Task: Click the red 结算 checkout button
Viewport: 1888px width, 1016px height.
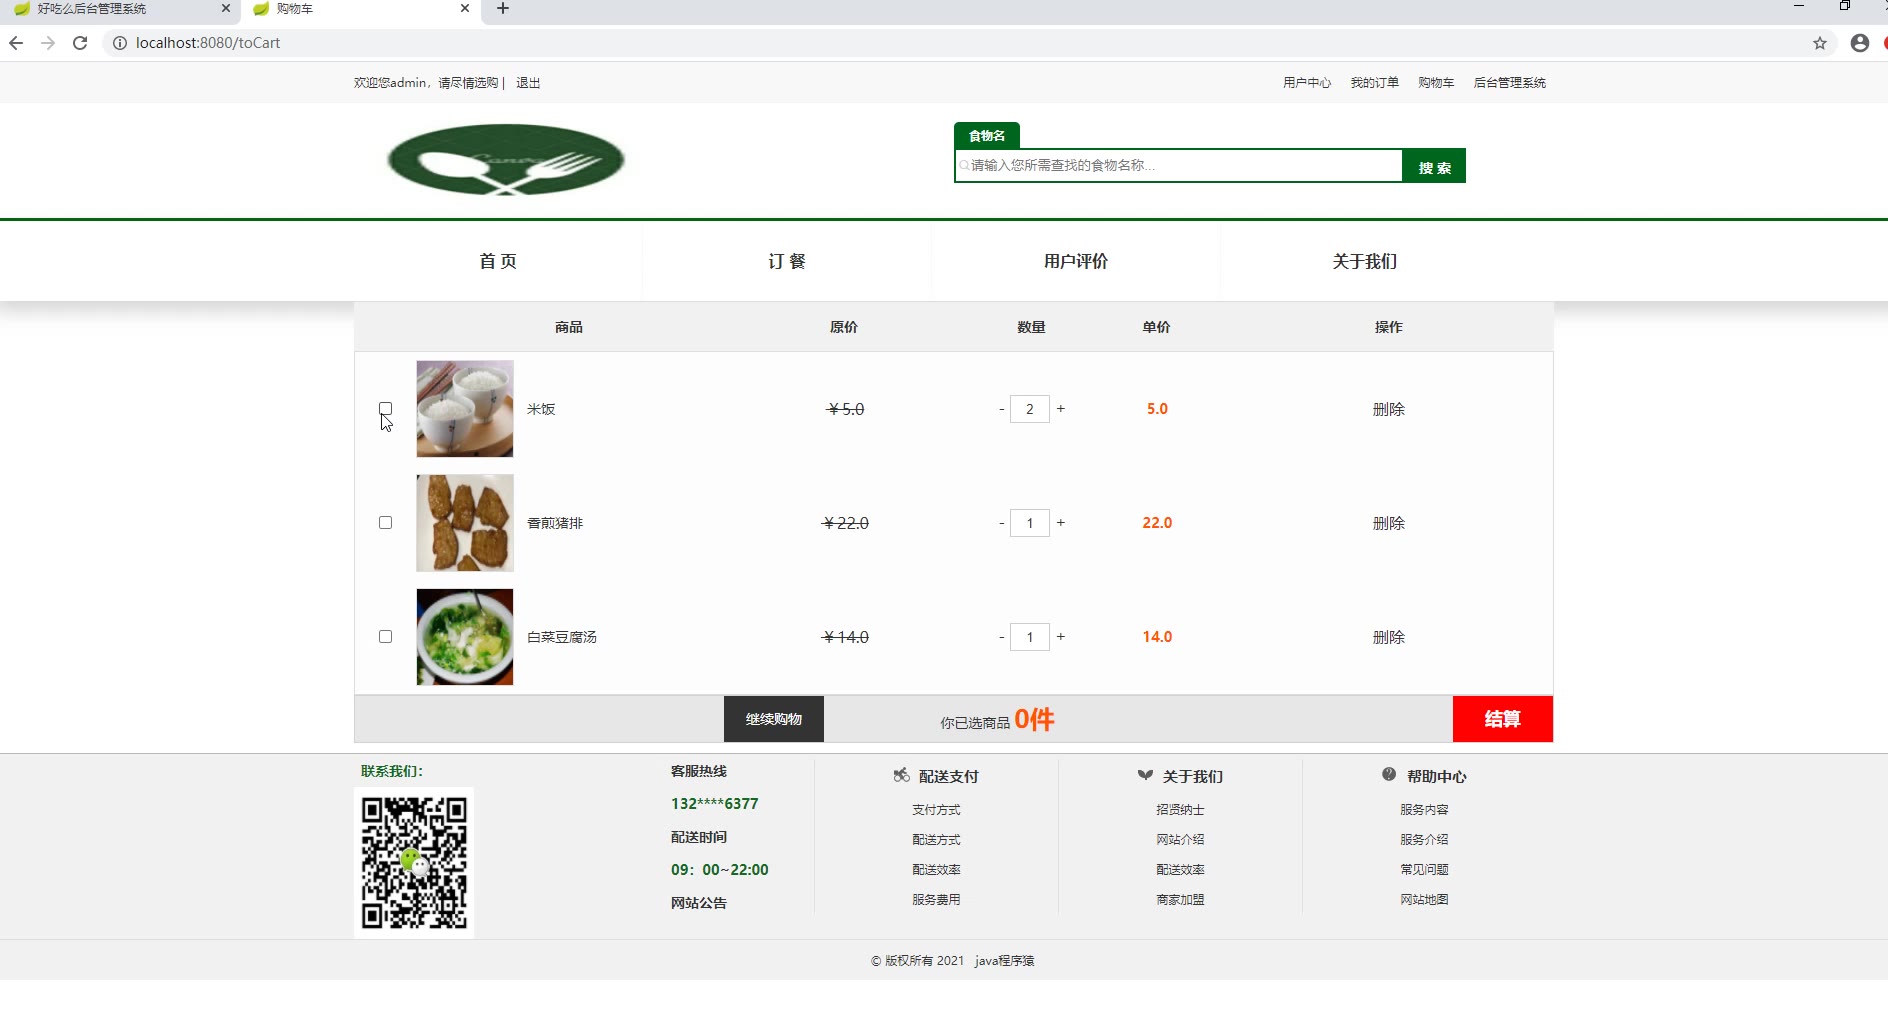Action: click(1503, 719)
